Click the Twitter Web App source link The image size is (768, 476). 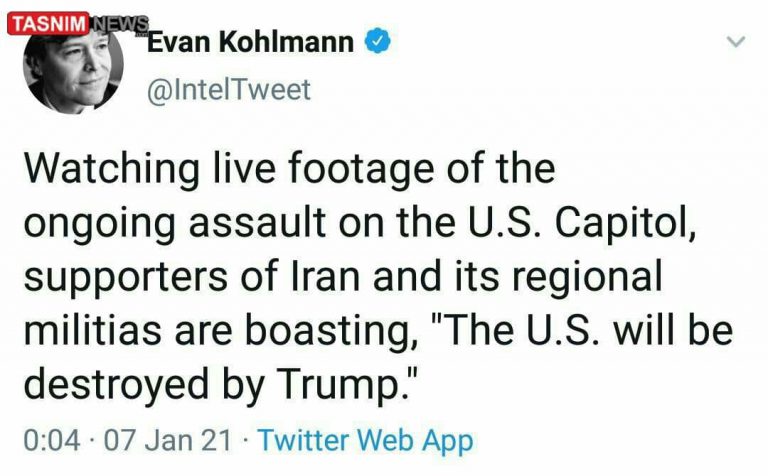tap(366, 440)
